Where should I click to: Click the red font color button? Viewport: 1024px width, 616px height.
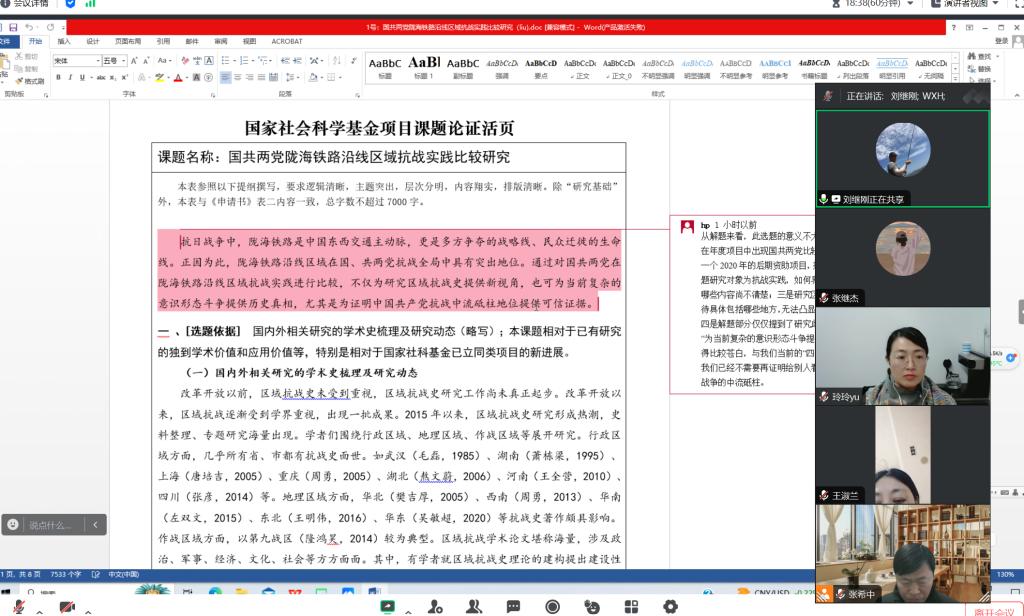click(x=178, y=77)
